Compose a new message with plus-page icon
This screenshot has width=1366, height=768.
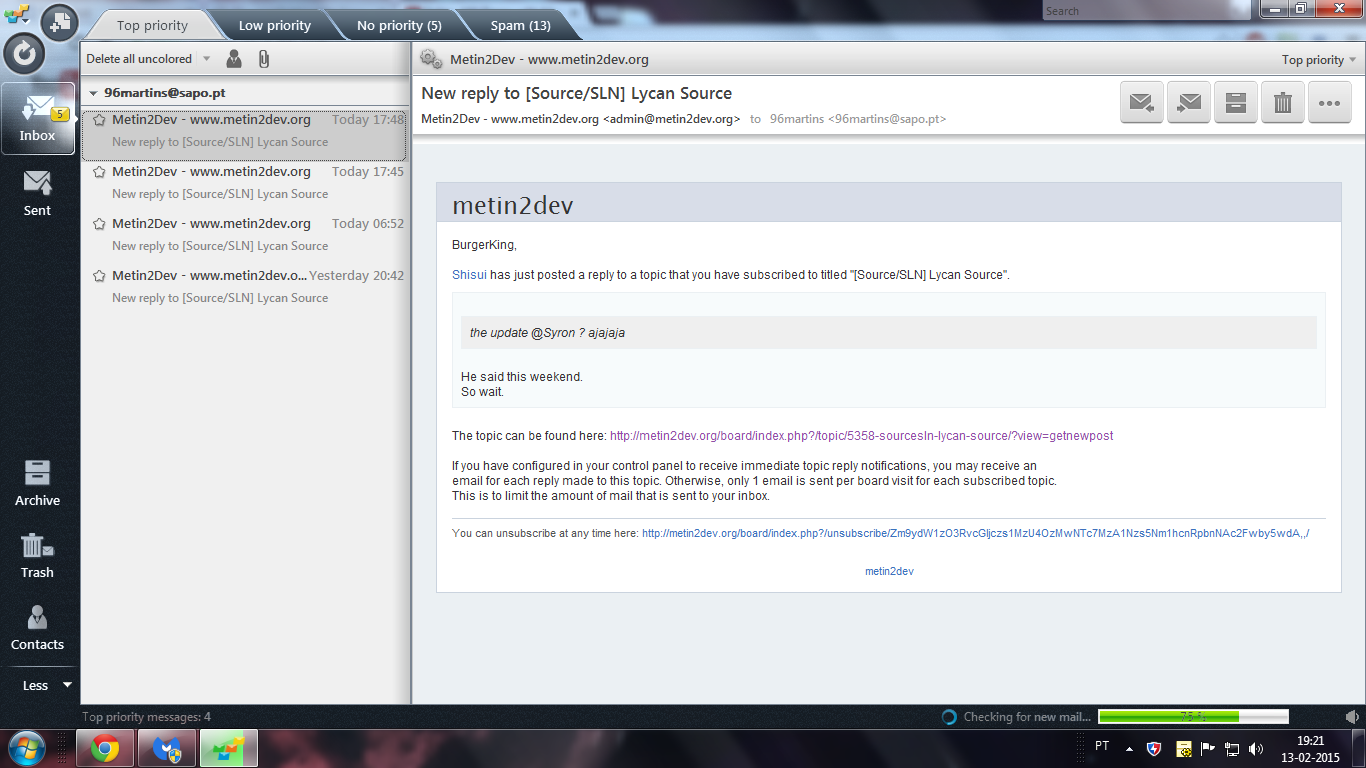(60, 21)
